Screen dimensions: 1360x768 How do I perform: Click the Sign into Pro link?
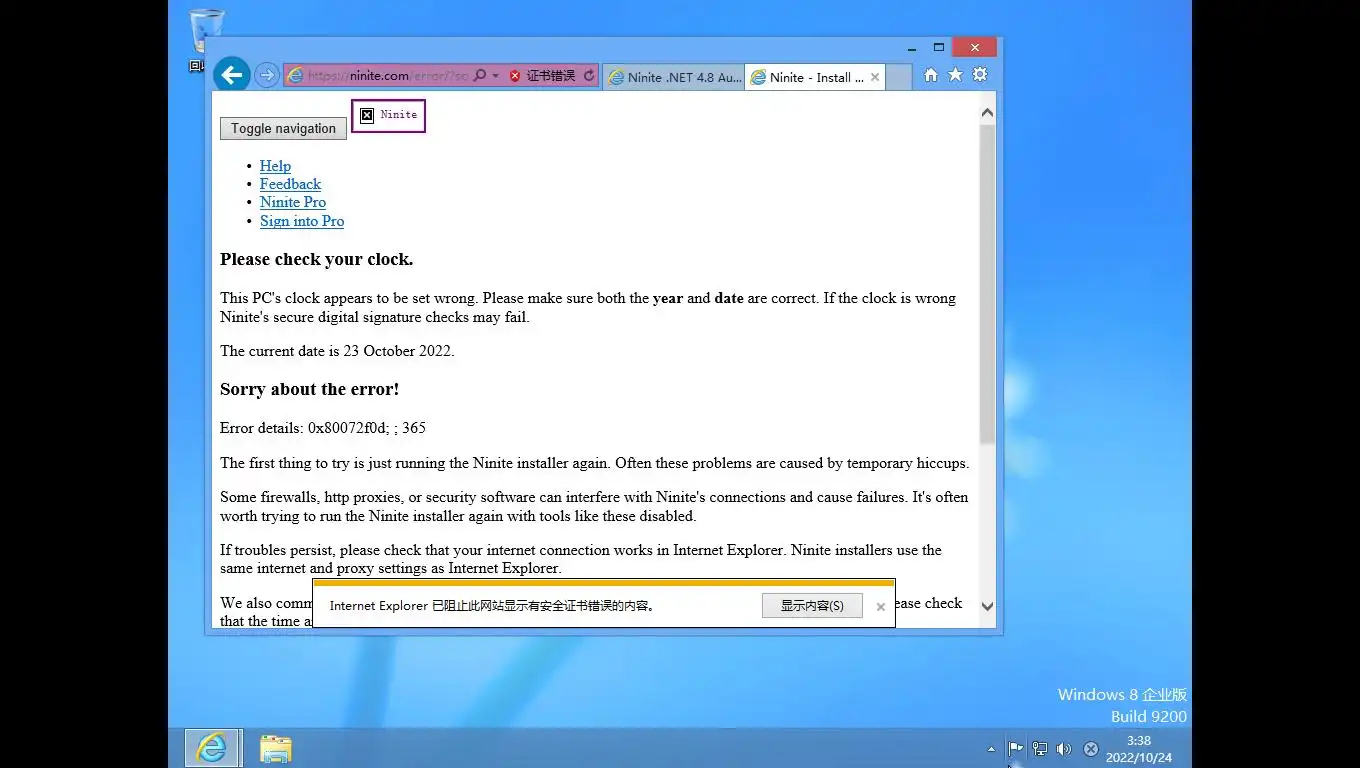(x=302, y=221)
